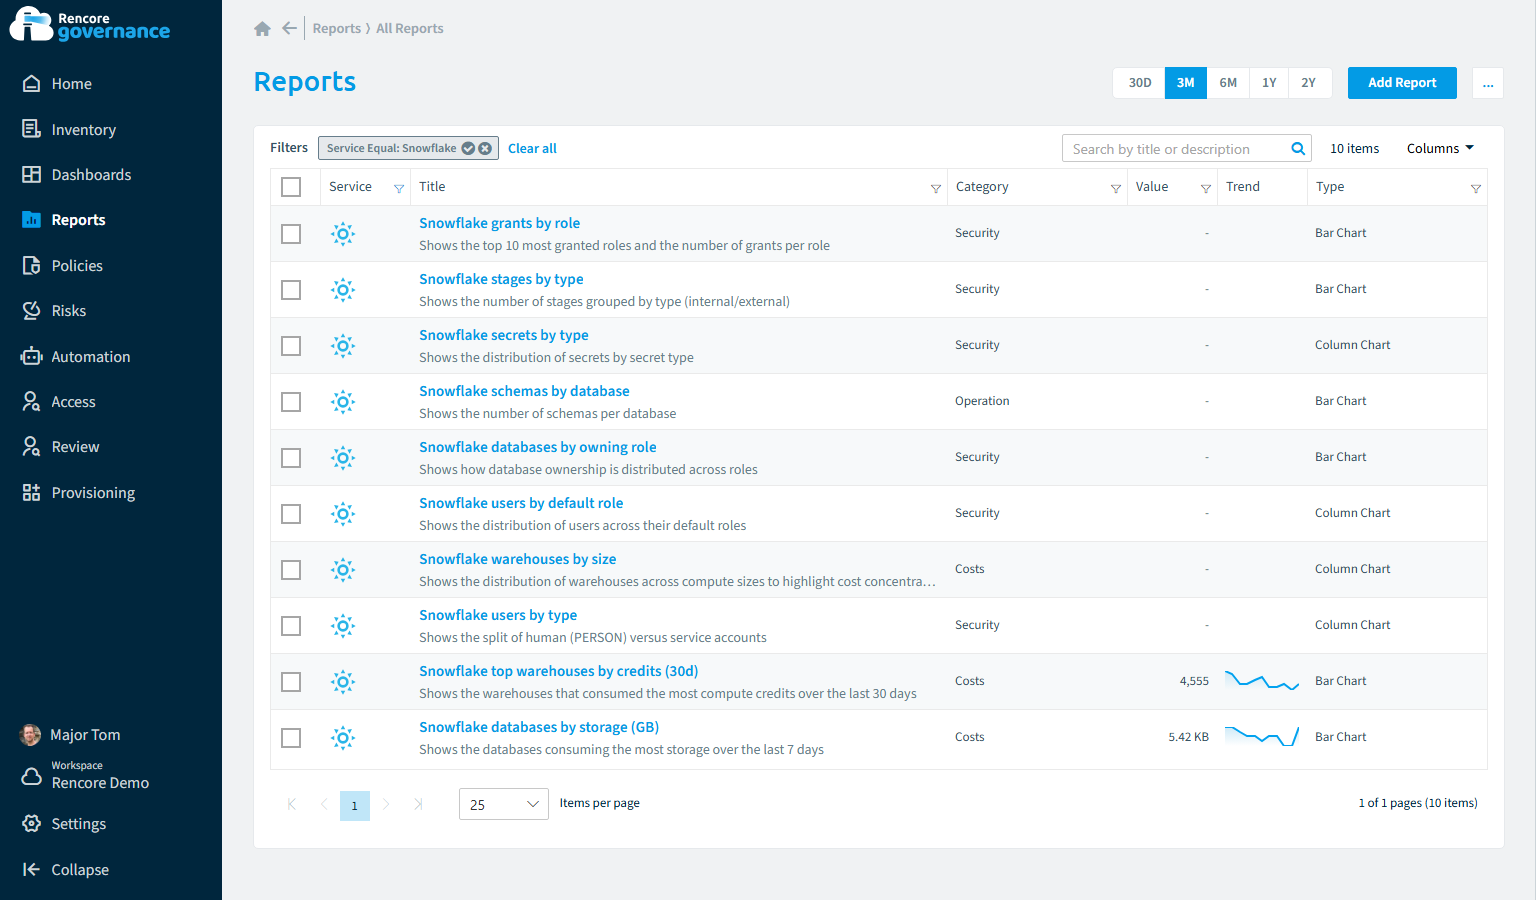Sort by the Trend column header
Image resolution: width=1536 pixels, height=900 pixels.
[1243, 187]
